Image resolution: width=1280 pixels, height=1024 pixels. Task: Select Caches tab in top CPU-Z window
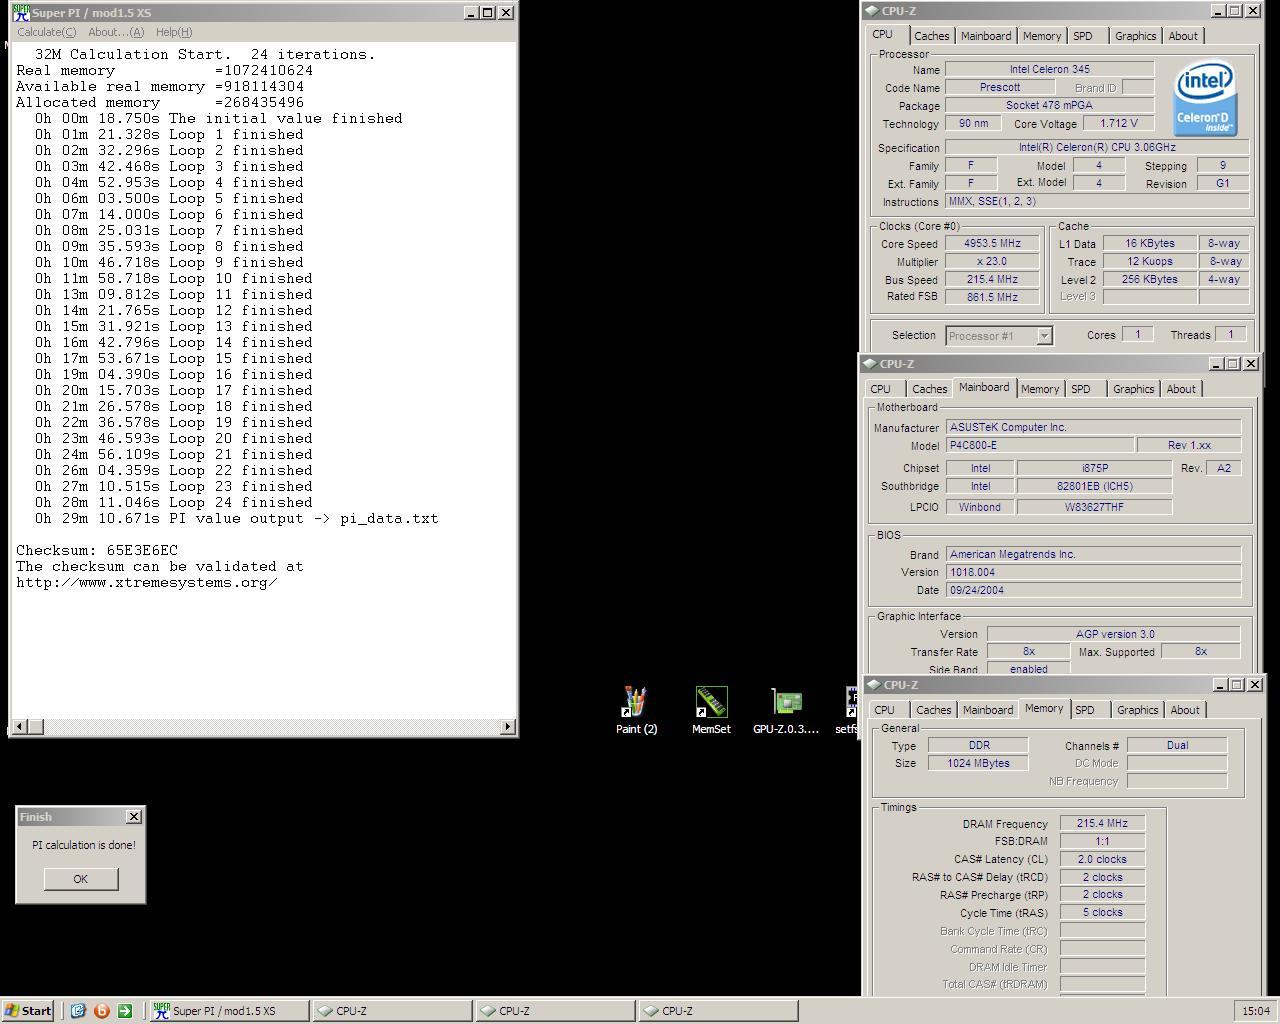[931, 36]
